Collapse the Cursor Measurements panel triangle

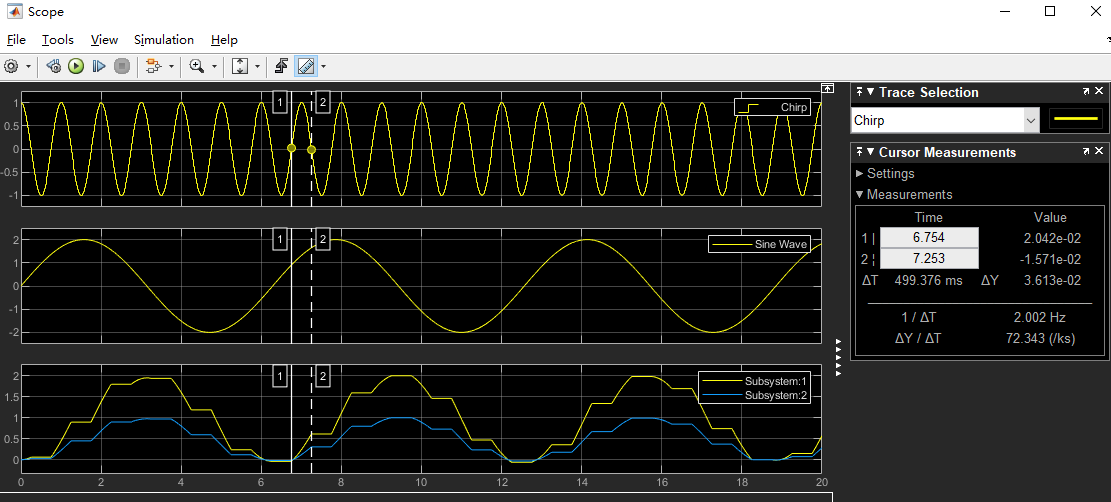coord(870,152)
